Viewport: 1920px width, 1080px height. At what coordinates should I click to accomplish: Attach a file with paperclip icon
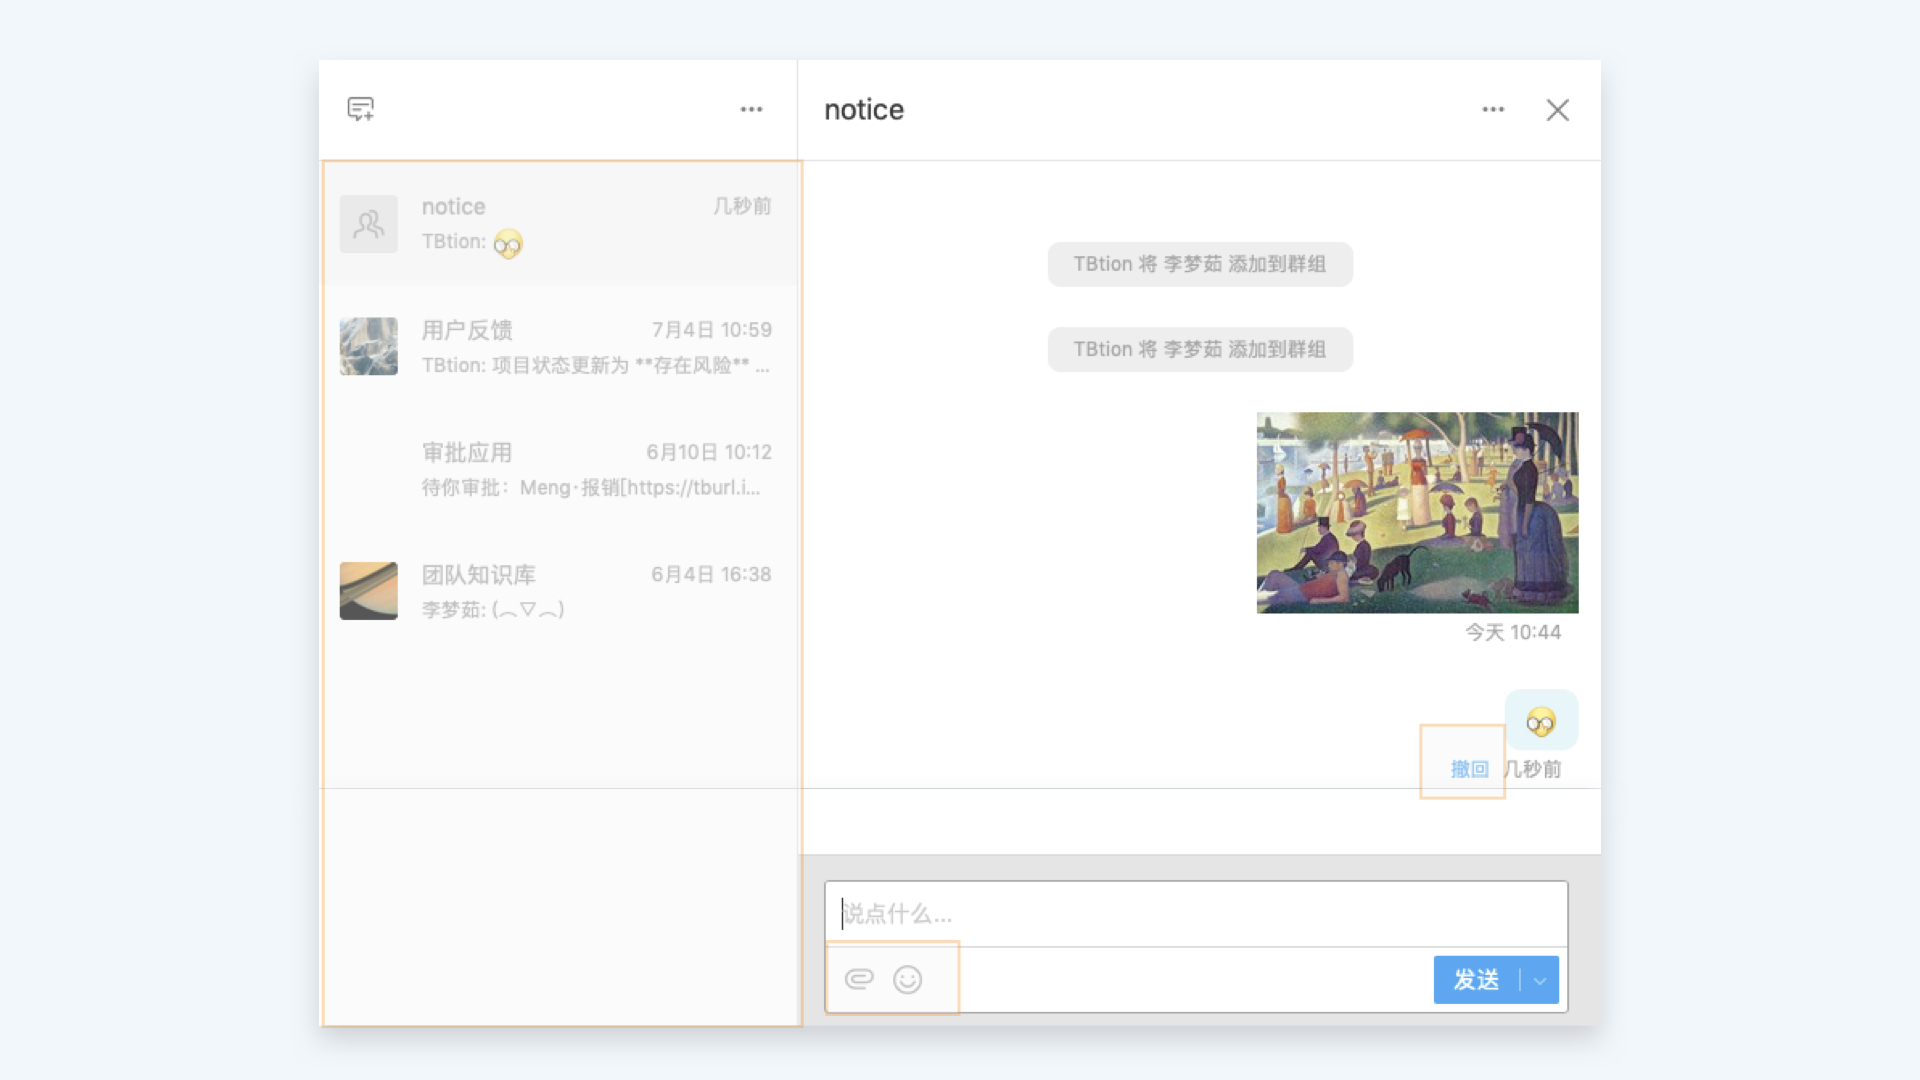tap(859, 979)
